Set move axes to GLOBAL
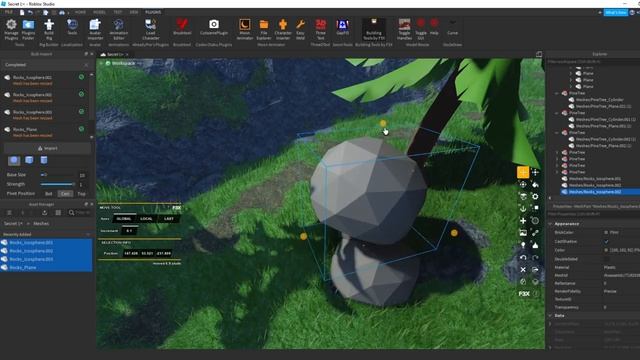Viewport: 640px width, 360px height. [124, 219]
